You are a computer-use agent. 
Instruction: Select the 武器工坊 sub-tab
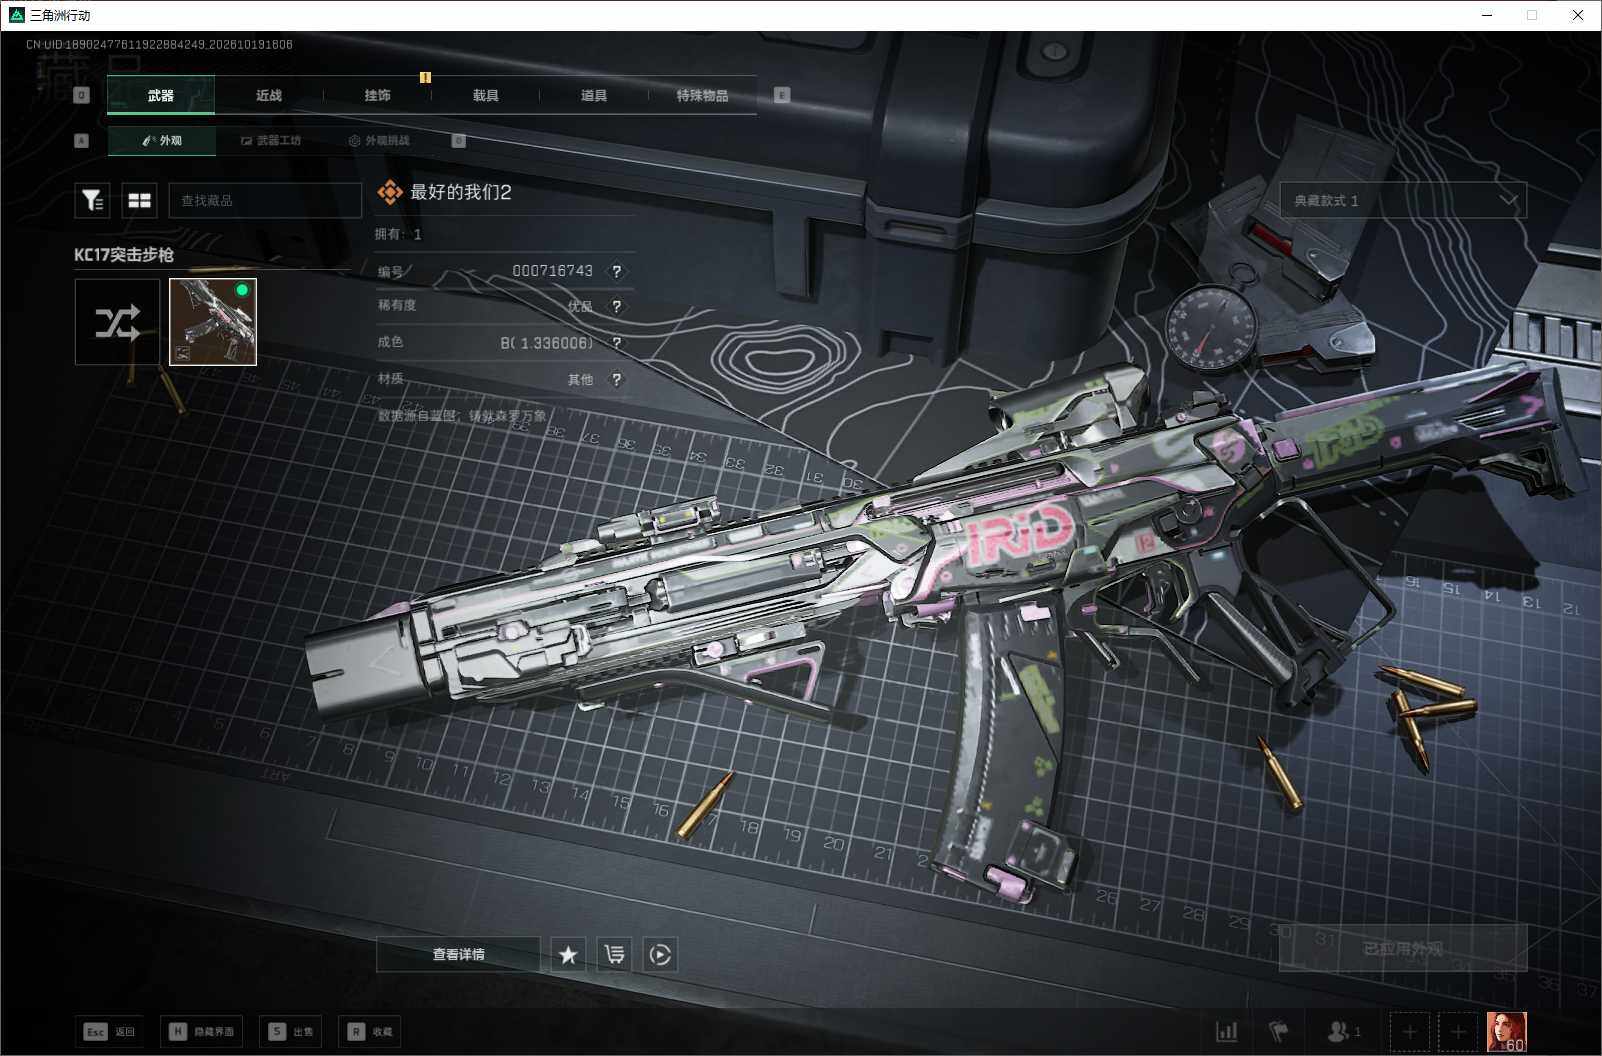[x=270, y=141]
